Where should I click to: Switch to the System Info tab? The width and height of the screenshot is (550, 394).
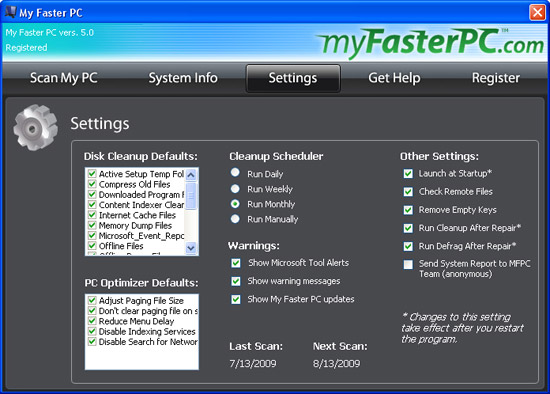(x=183, y=78)
